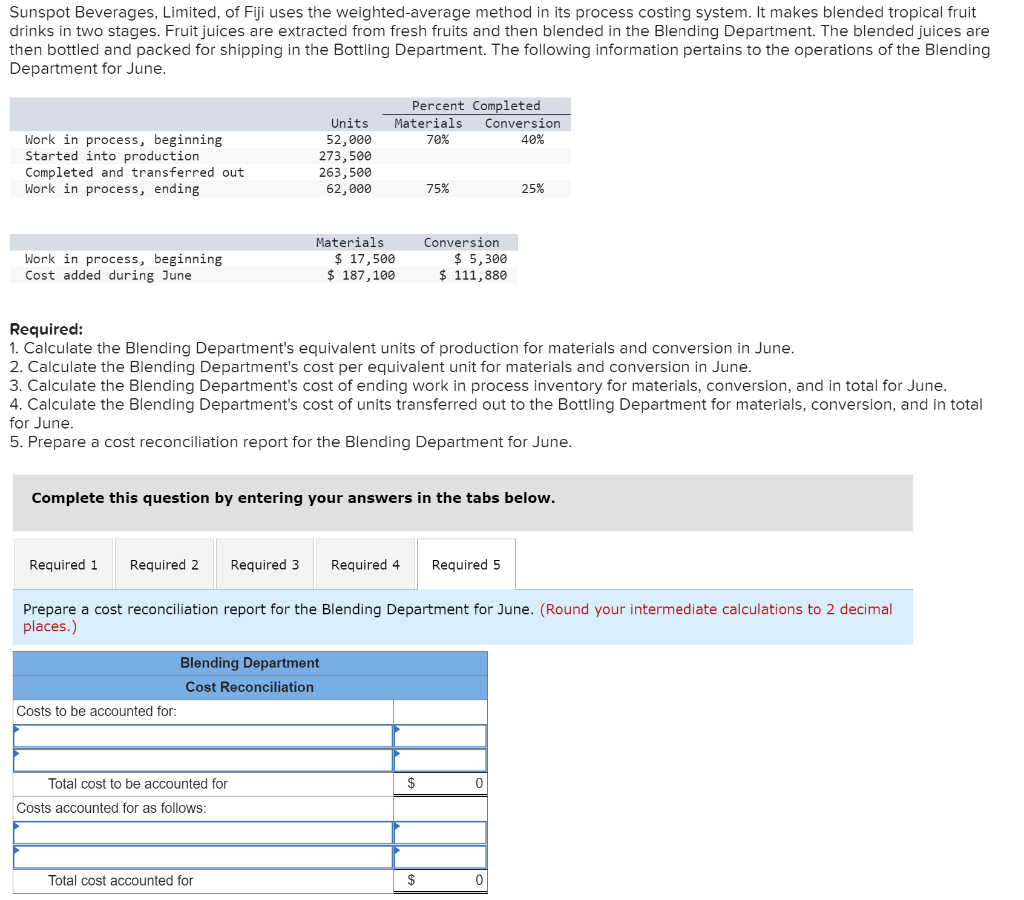Click the 'Costs accounted for as follows:' label
Screen dimensions: 1024x900
tap(112, 808)
